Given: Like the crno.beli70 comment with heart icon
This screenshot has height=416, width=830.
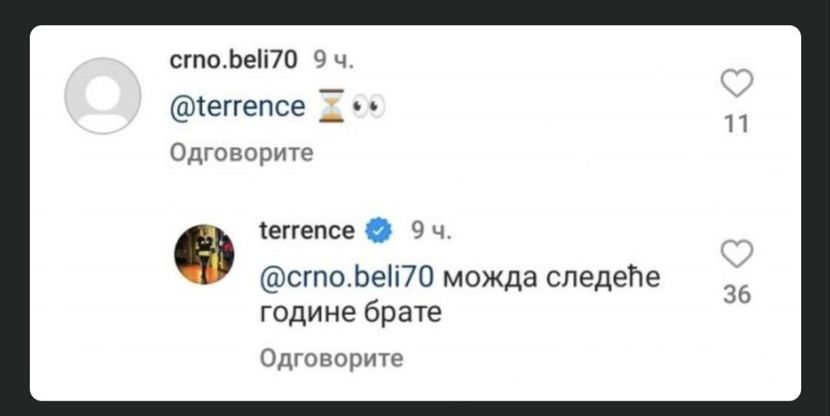Looking at the screenshot, I should (x=736, y=84).
